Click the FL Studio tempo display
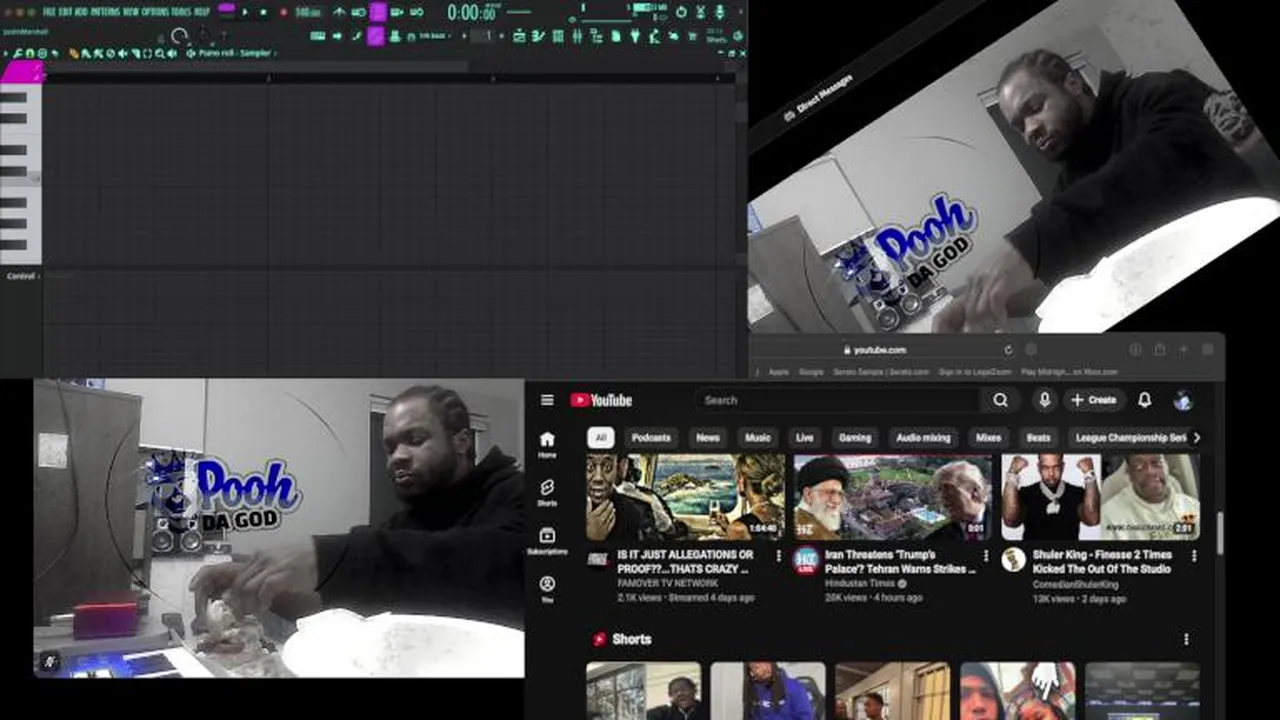The width and height of the screenshot is (1280, 720). [307, 12]
